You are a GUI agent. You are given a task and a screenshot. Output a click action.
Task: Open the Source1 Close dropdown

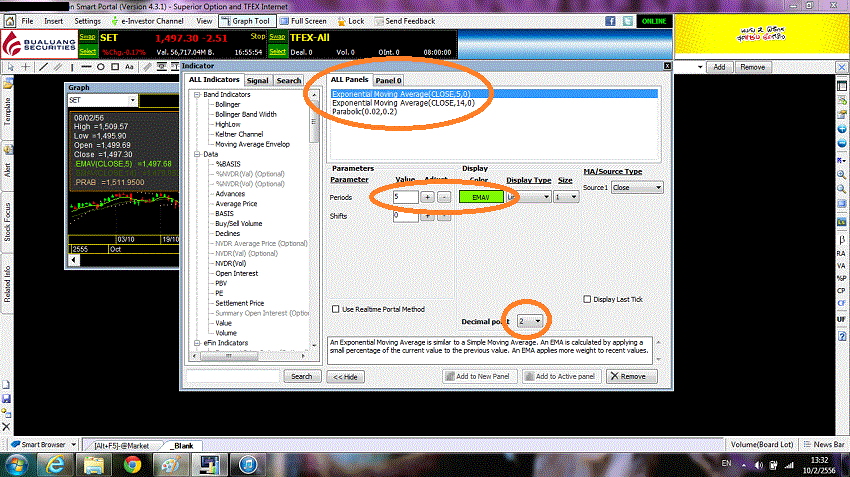coord(637,188)
